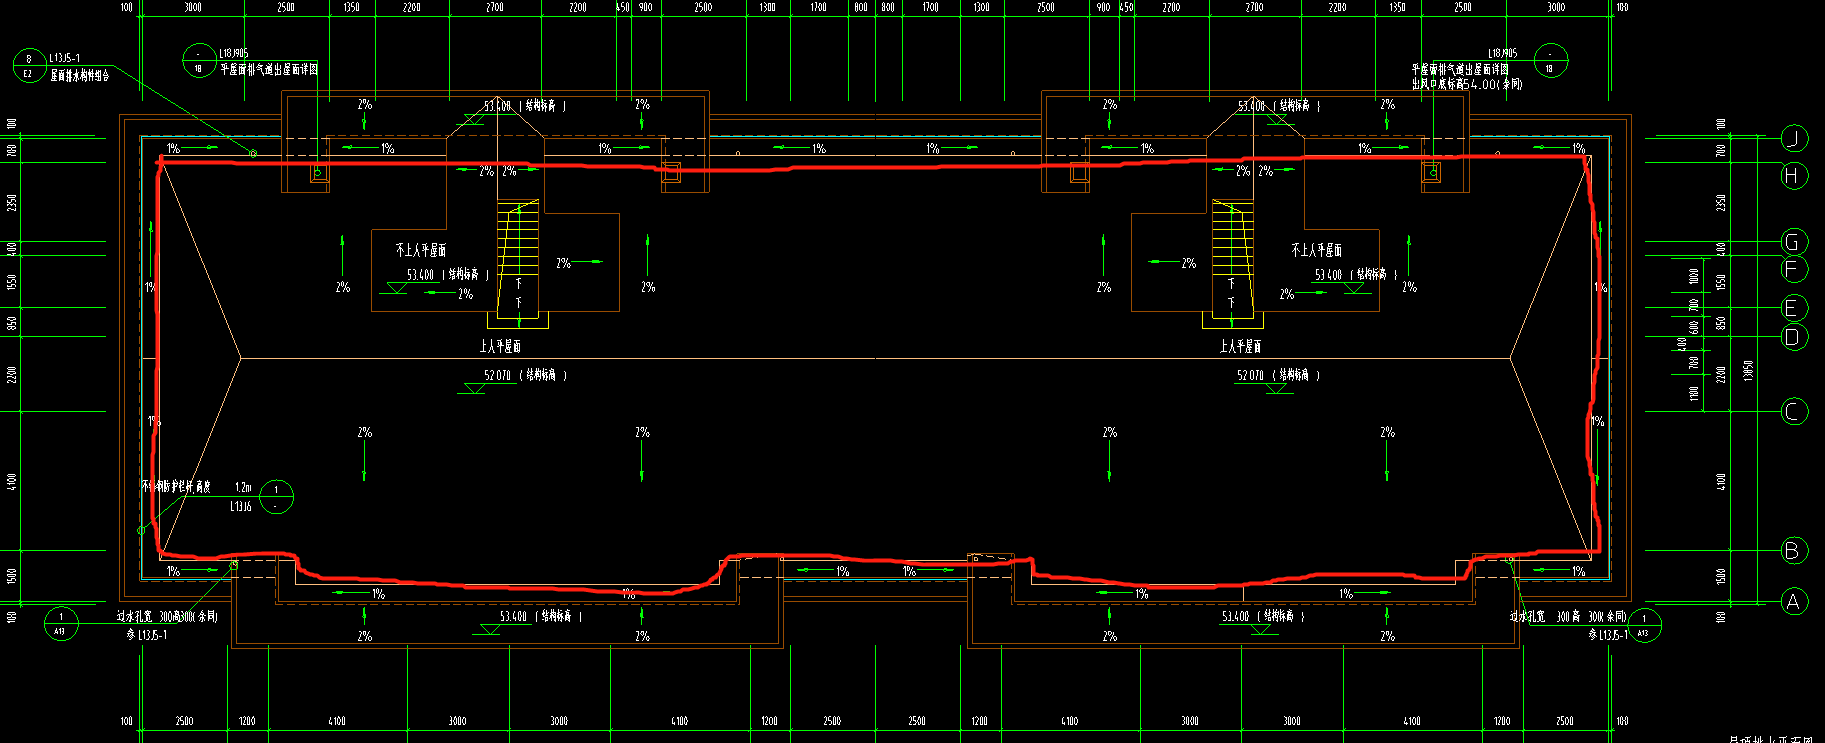The width and height of the screenshot is (1825, 743).
Task: Pick the axis bubble labeled E
Action: click(x=1795, y=308)
